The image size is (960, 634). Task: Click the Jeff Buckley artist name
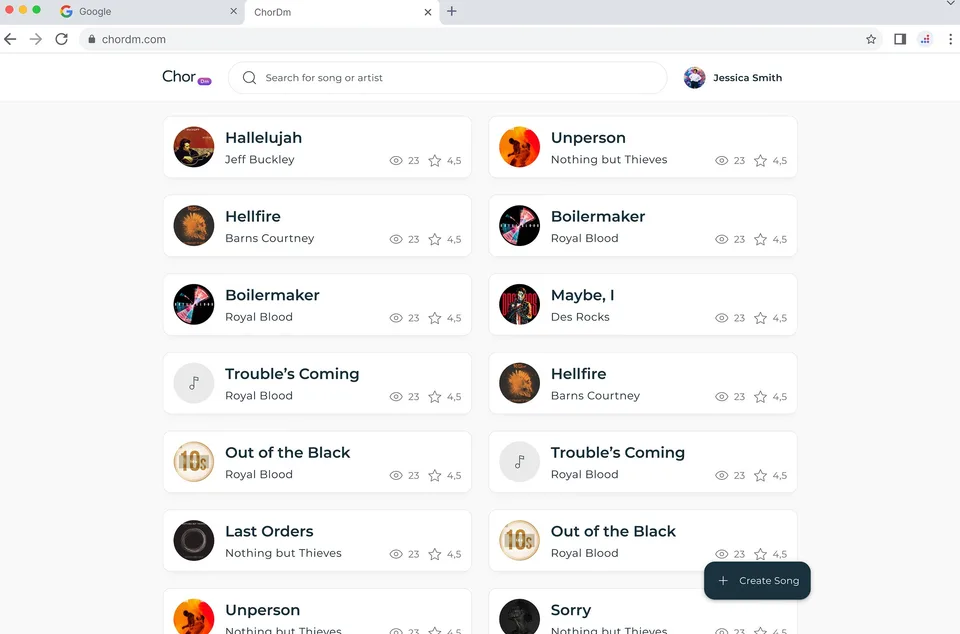pyautogui.click(x=260, y=159)
